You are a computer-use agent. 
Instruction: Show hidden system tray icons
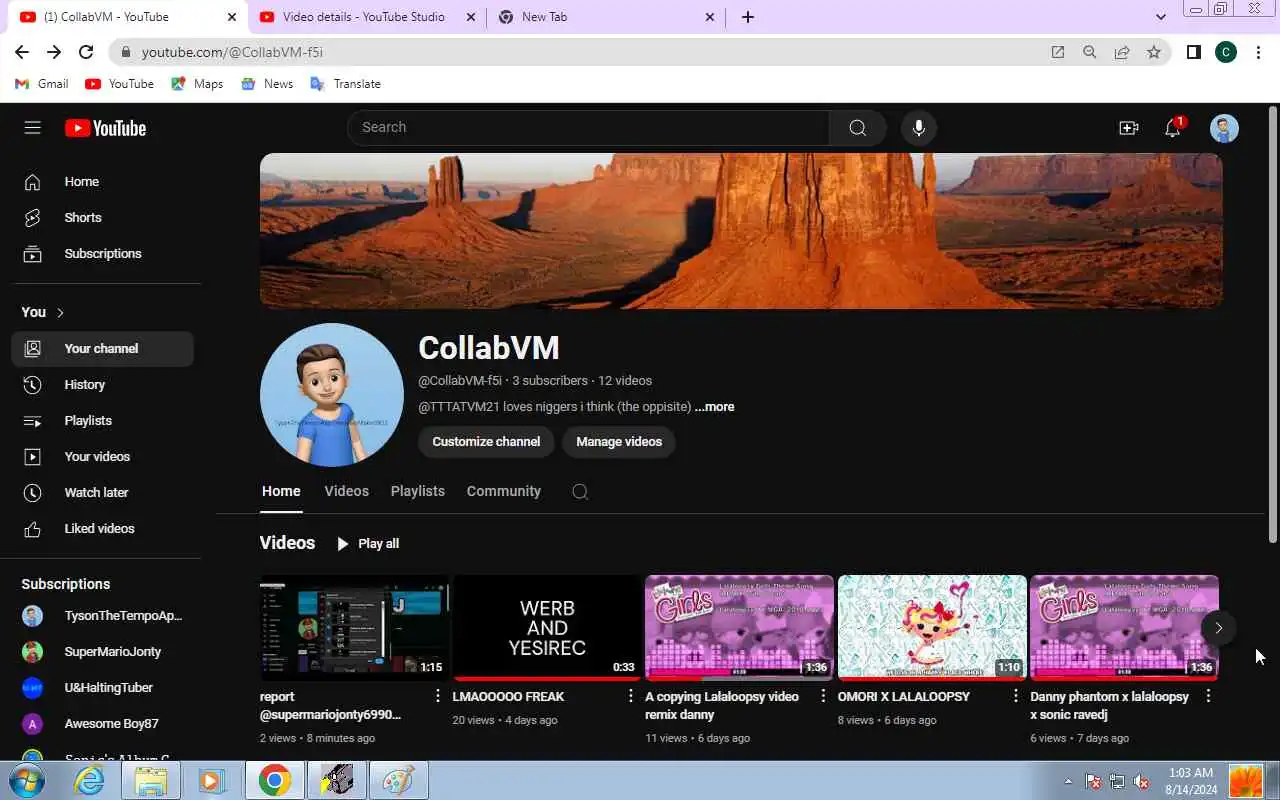pos(1068,782)
